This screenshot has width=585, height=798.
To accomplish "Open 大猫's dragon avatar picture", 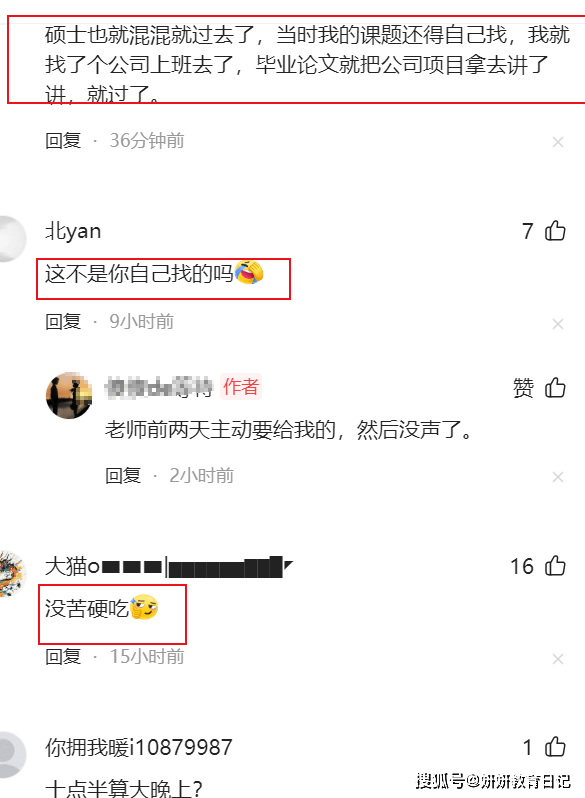I will (12, 574).
